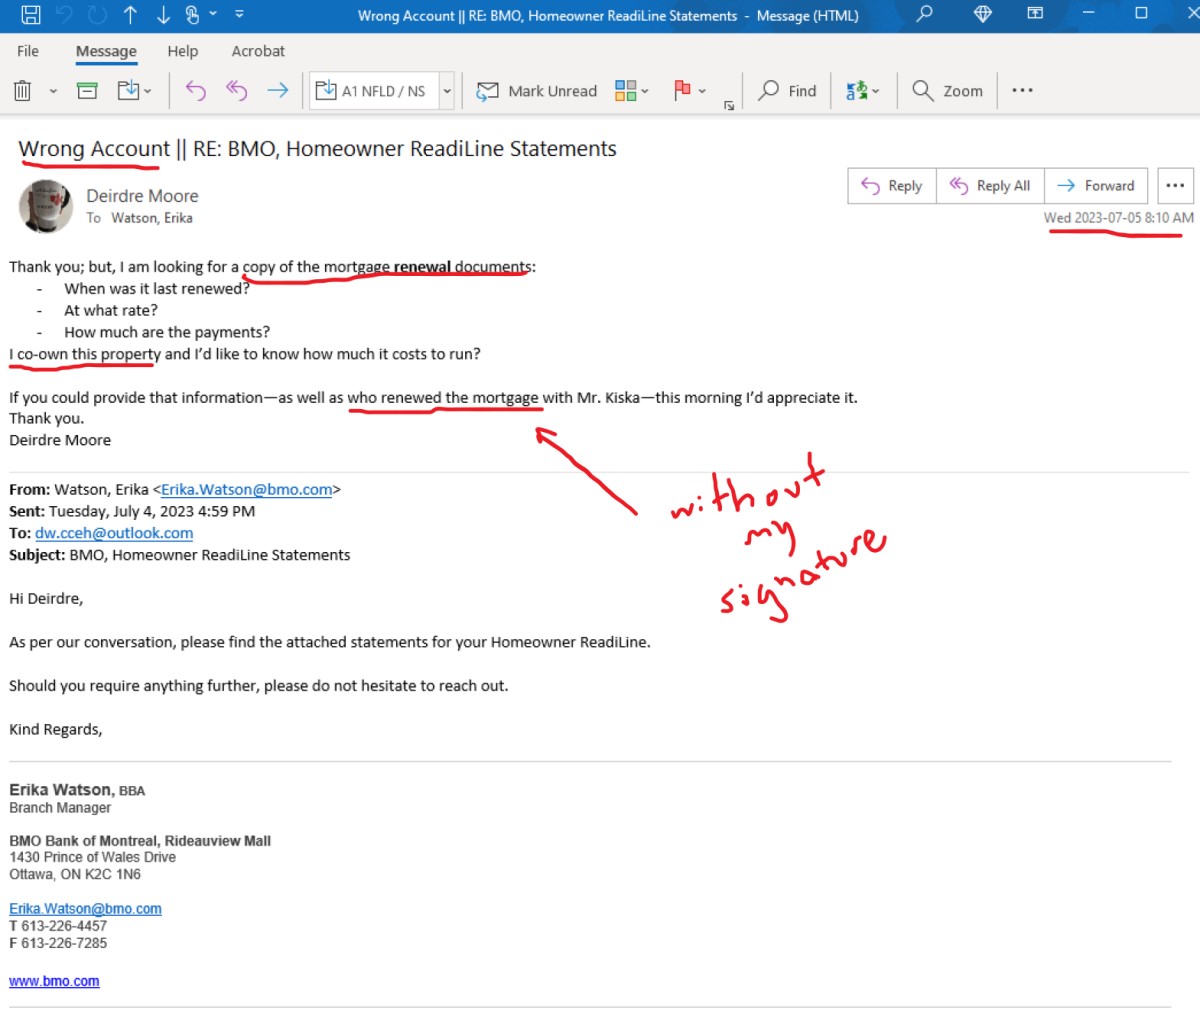This screenshot has width=1200, height=1010.
Task: Open the Categorize color dropdown
Action: (x=632, y=91)
